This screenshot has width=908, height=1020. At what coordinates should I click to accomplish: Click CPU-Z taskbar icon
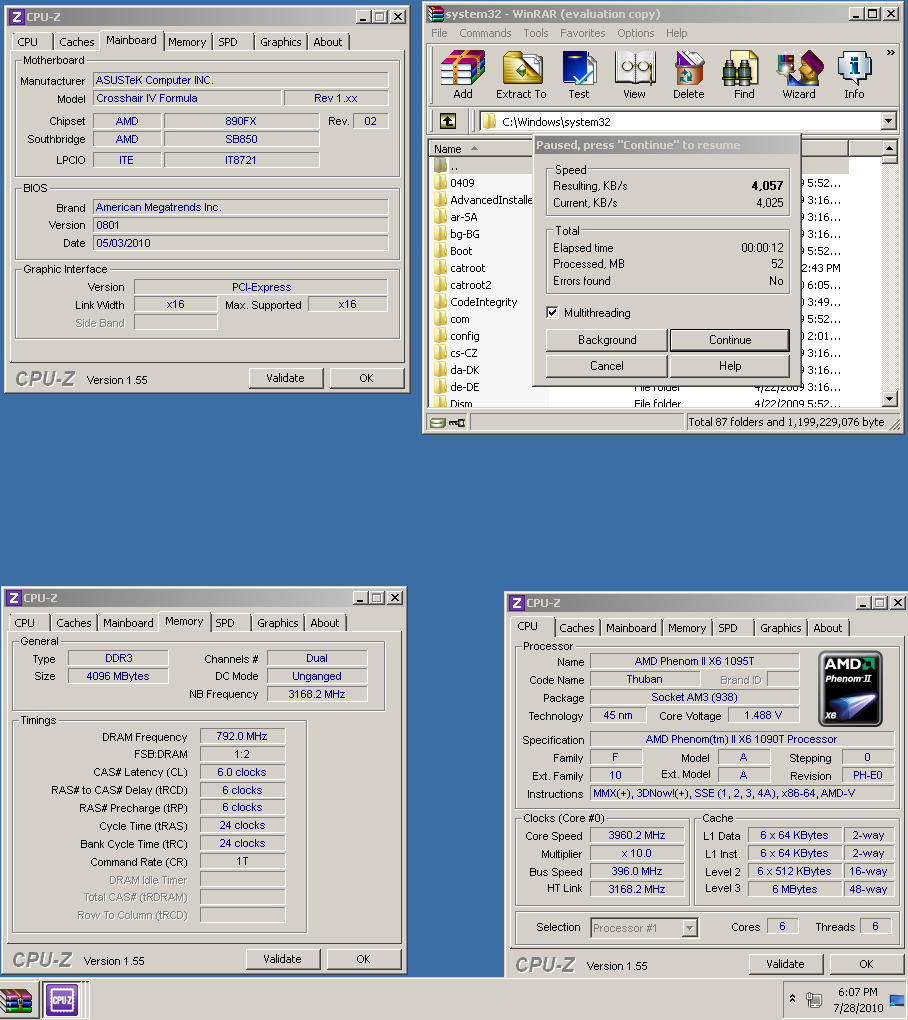(62, 1000)
